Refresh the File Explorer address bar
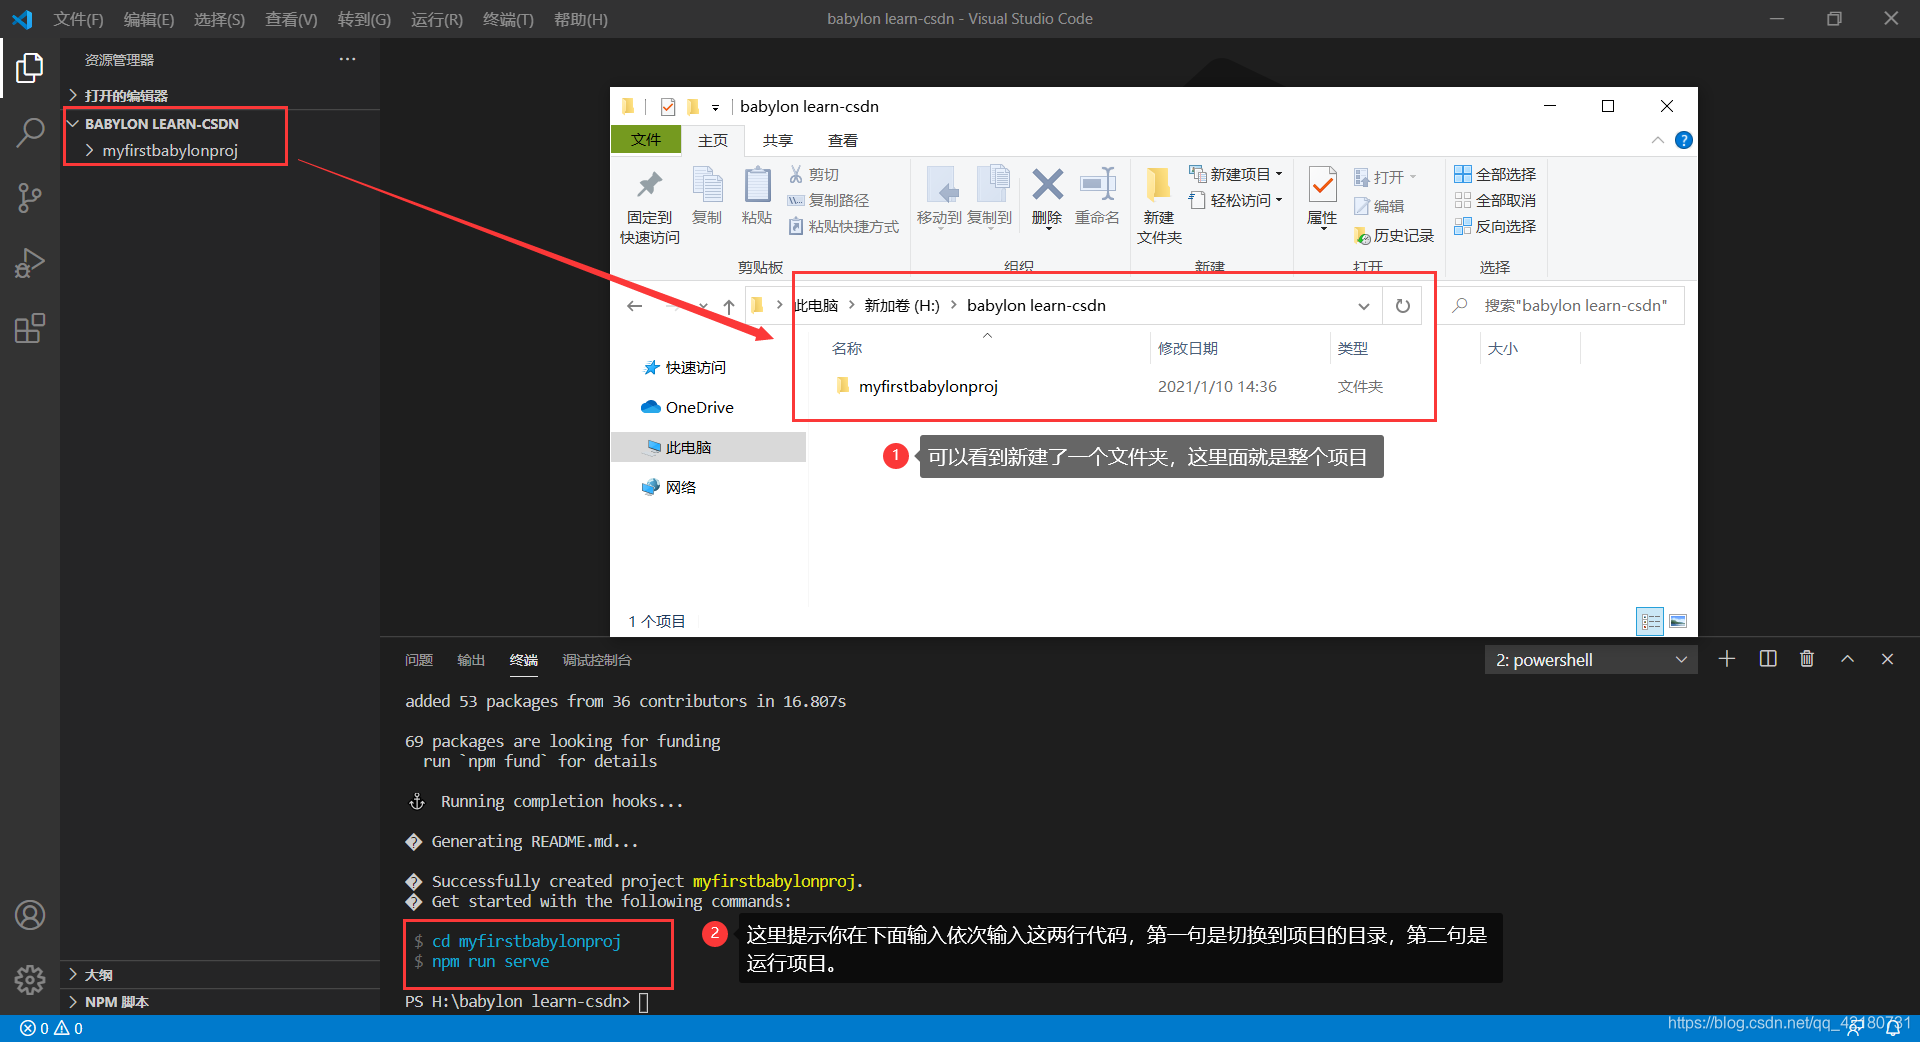 click(1403, 306)
